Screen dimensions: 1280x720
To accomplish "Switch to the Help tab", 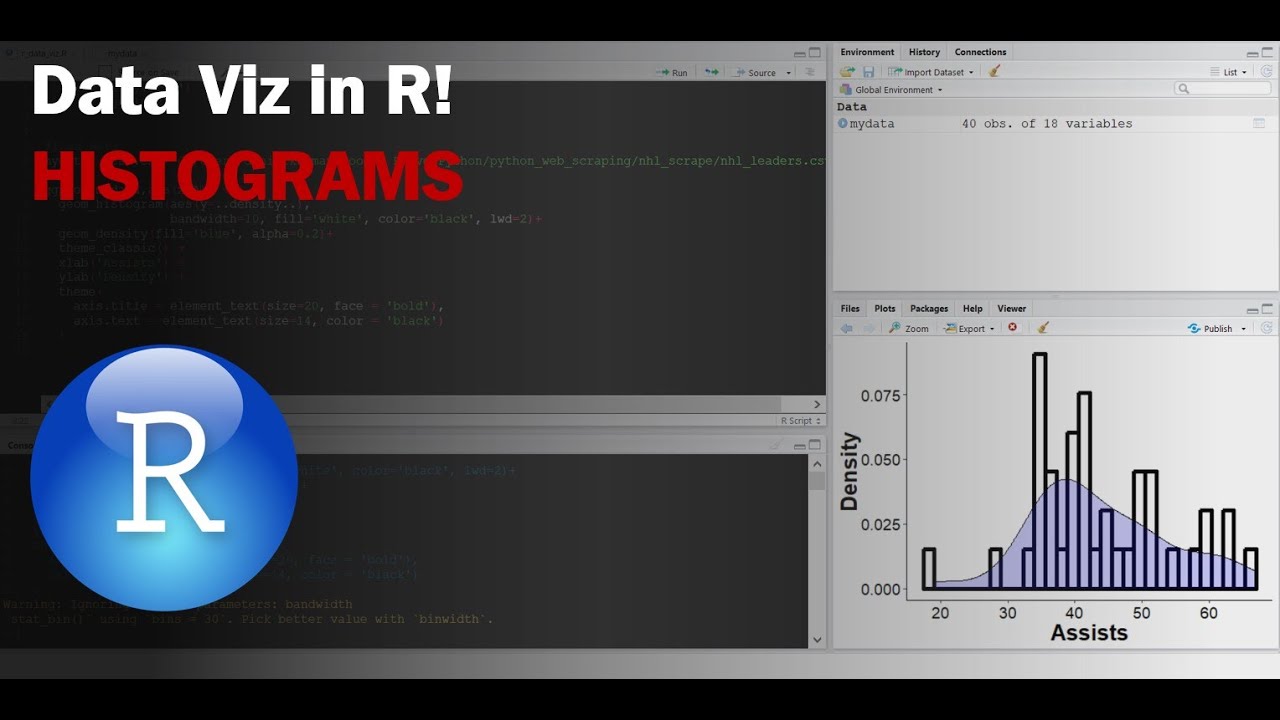I will click(972, 309).
